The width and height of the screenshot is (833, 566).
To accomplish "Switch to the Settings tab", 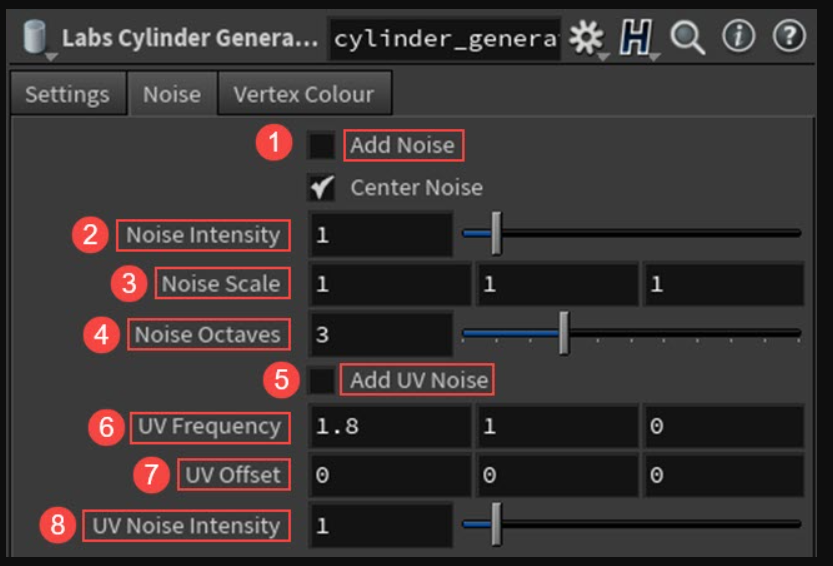I will click(67, 95).
